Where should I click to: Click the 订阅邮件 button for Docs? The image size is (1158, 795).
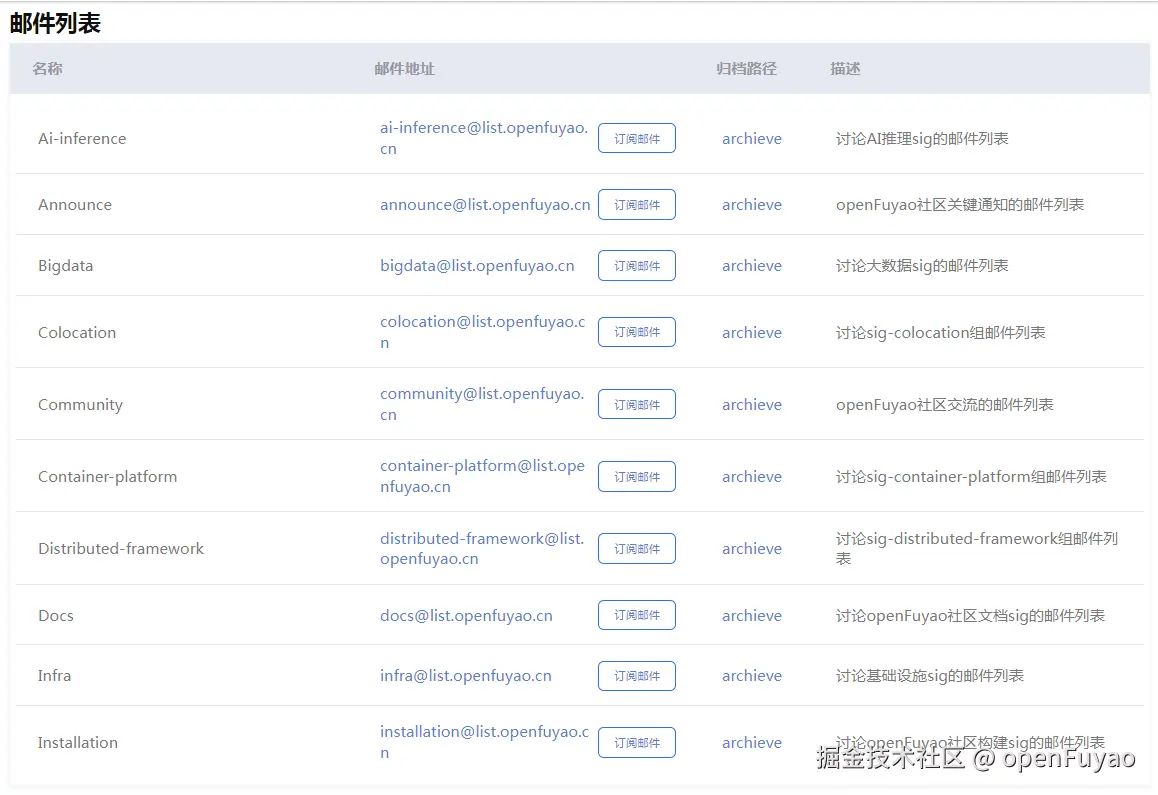click(636, 615)
